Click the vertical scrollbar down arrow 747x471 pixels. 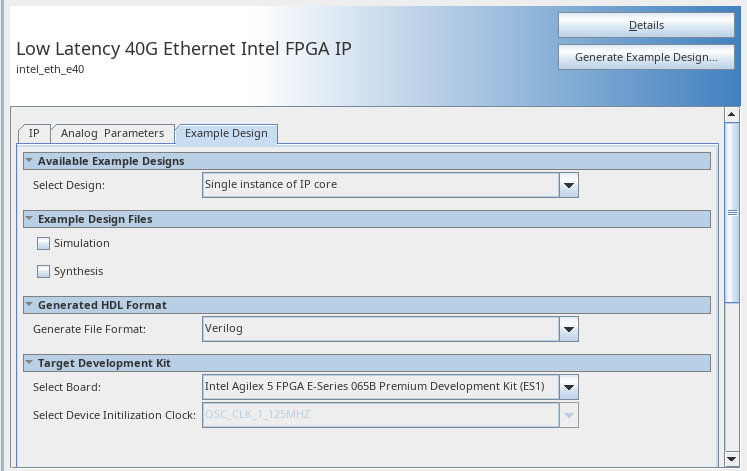[x=732, y=459]
